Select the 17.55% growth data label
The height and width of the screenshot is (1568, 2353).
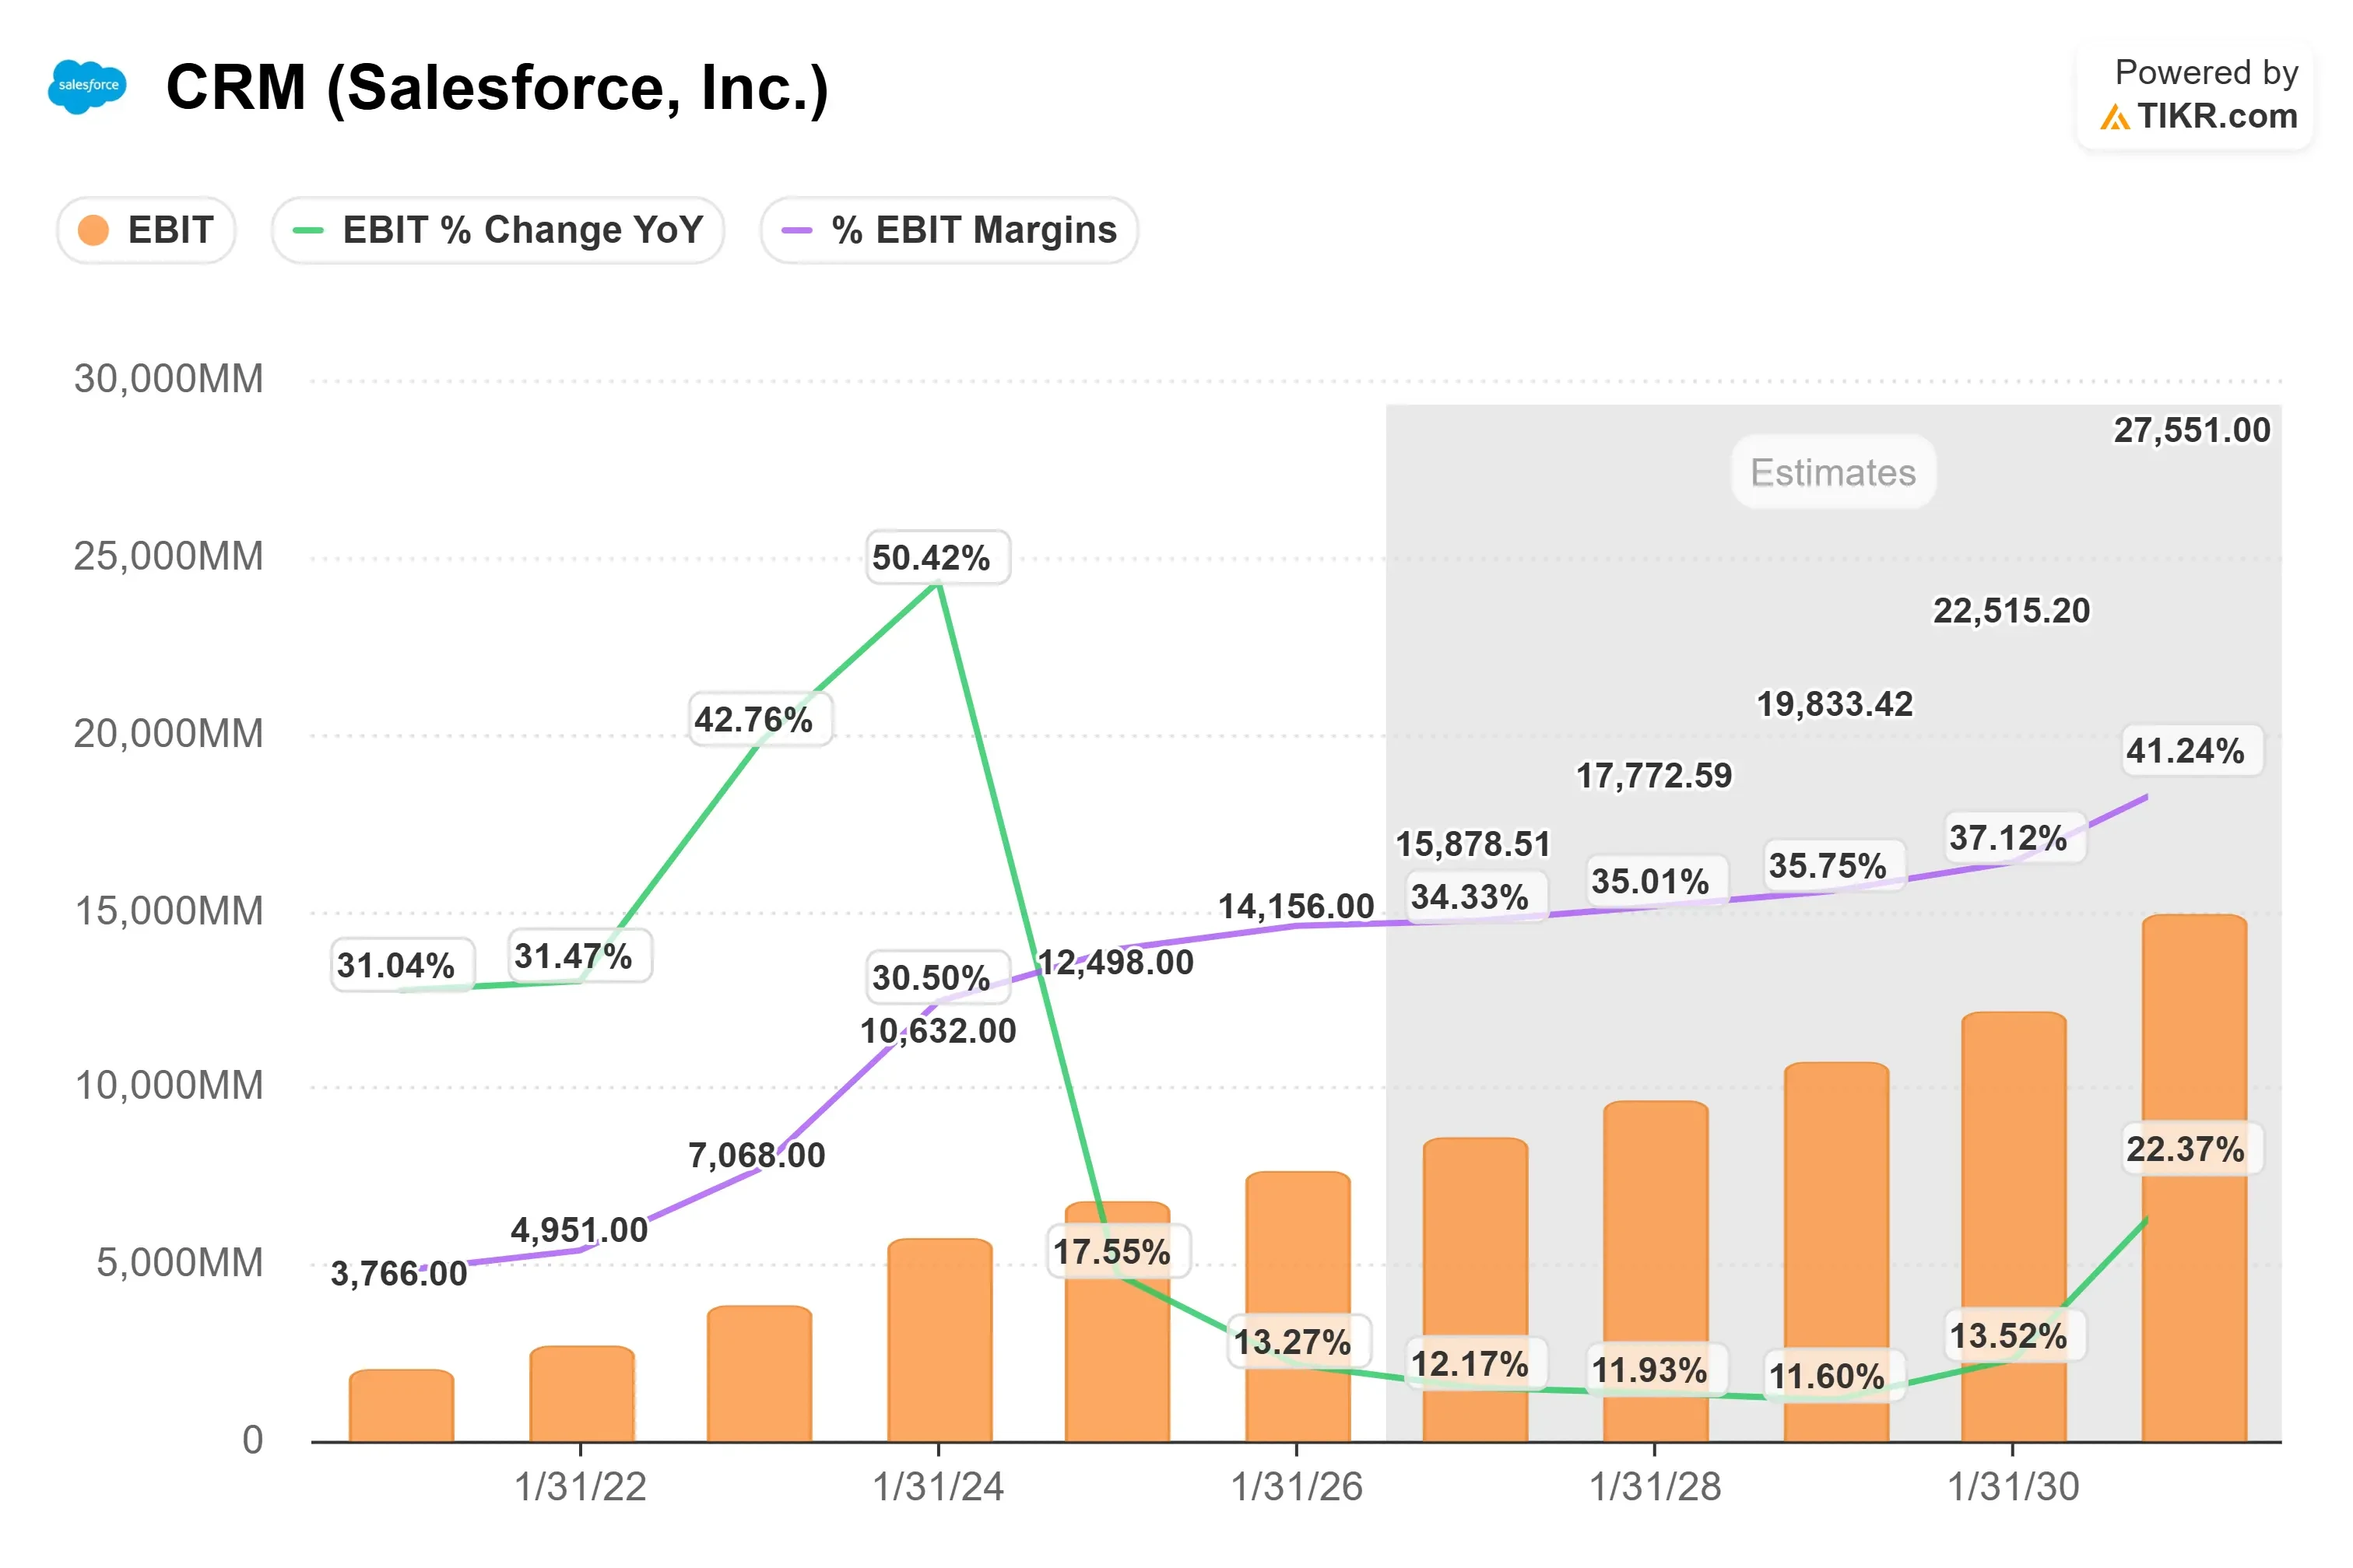1118,1251
